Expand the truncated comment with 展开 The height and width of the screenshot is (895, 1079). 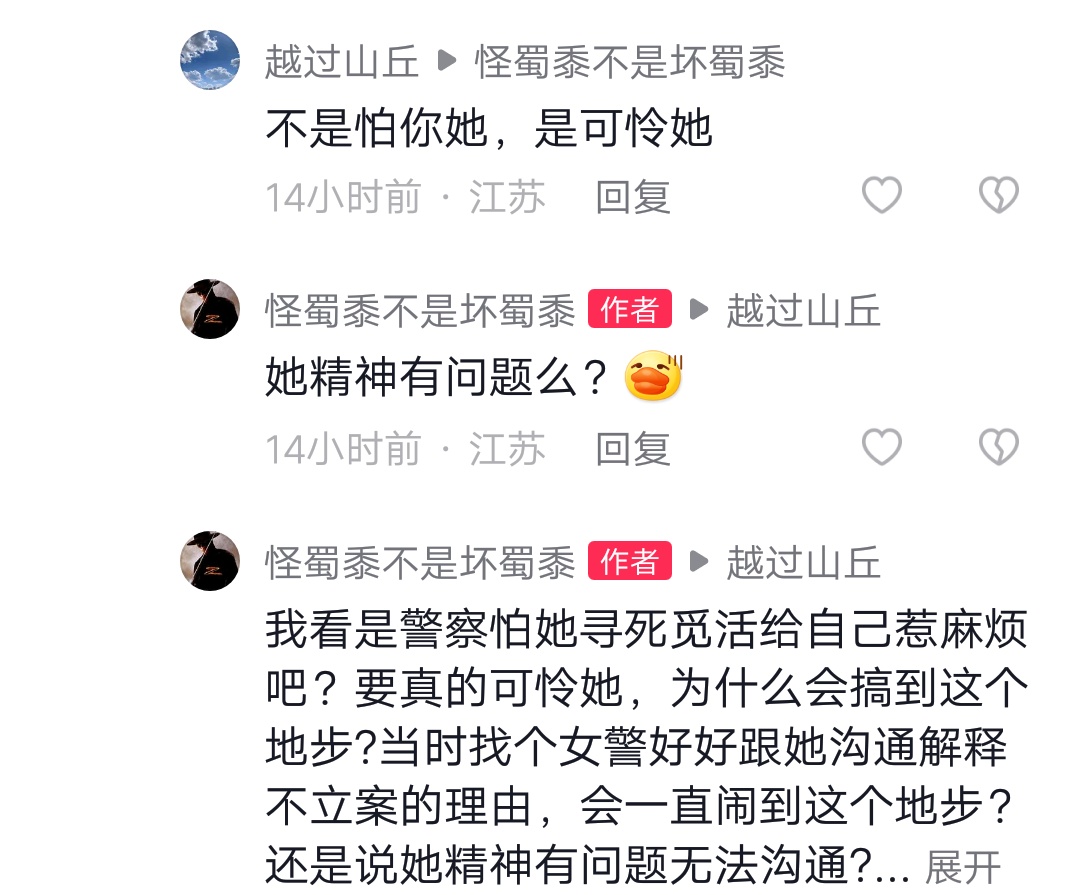click(x=962, y=867)
